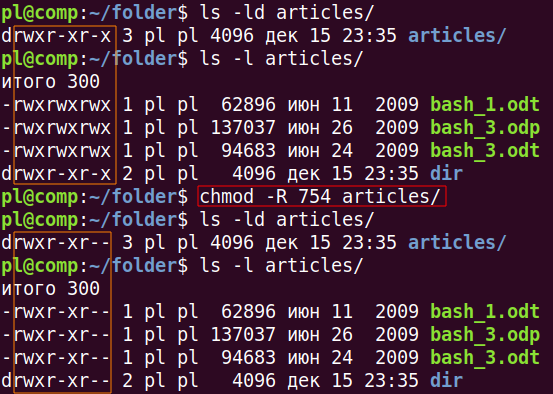
Task: Click the file size 94683 in the last listing
Action: pyautogui.click(x=248, y=357)
